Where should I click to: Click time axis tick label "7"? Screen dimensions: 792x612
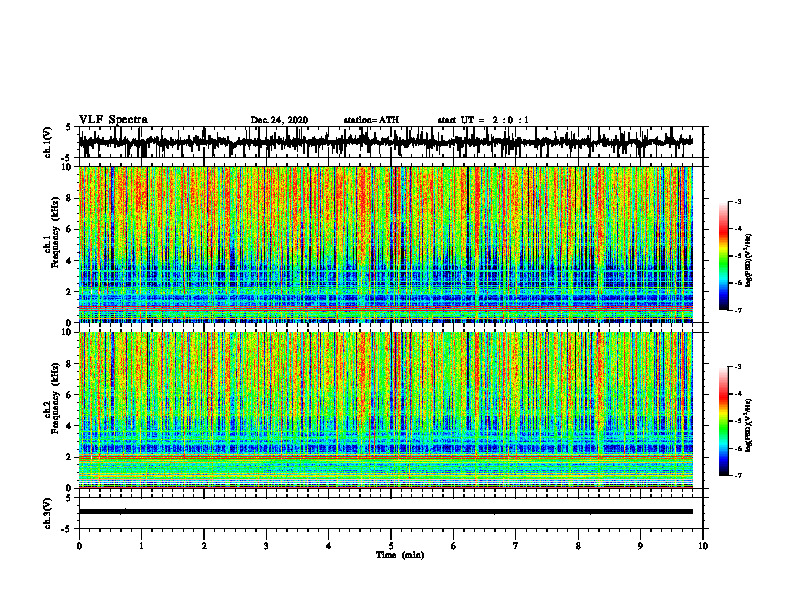[516, 546]
